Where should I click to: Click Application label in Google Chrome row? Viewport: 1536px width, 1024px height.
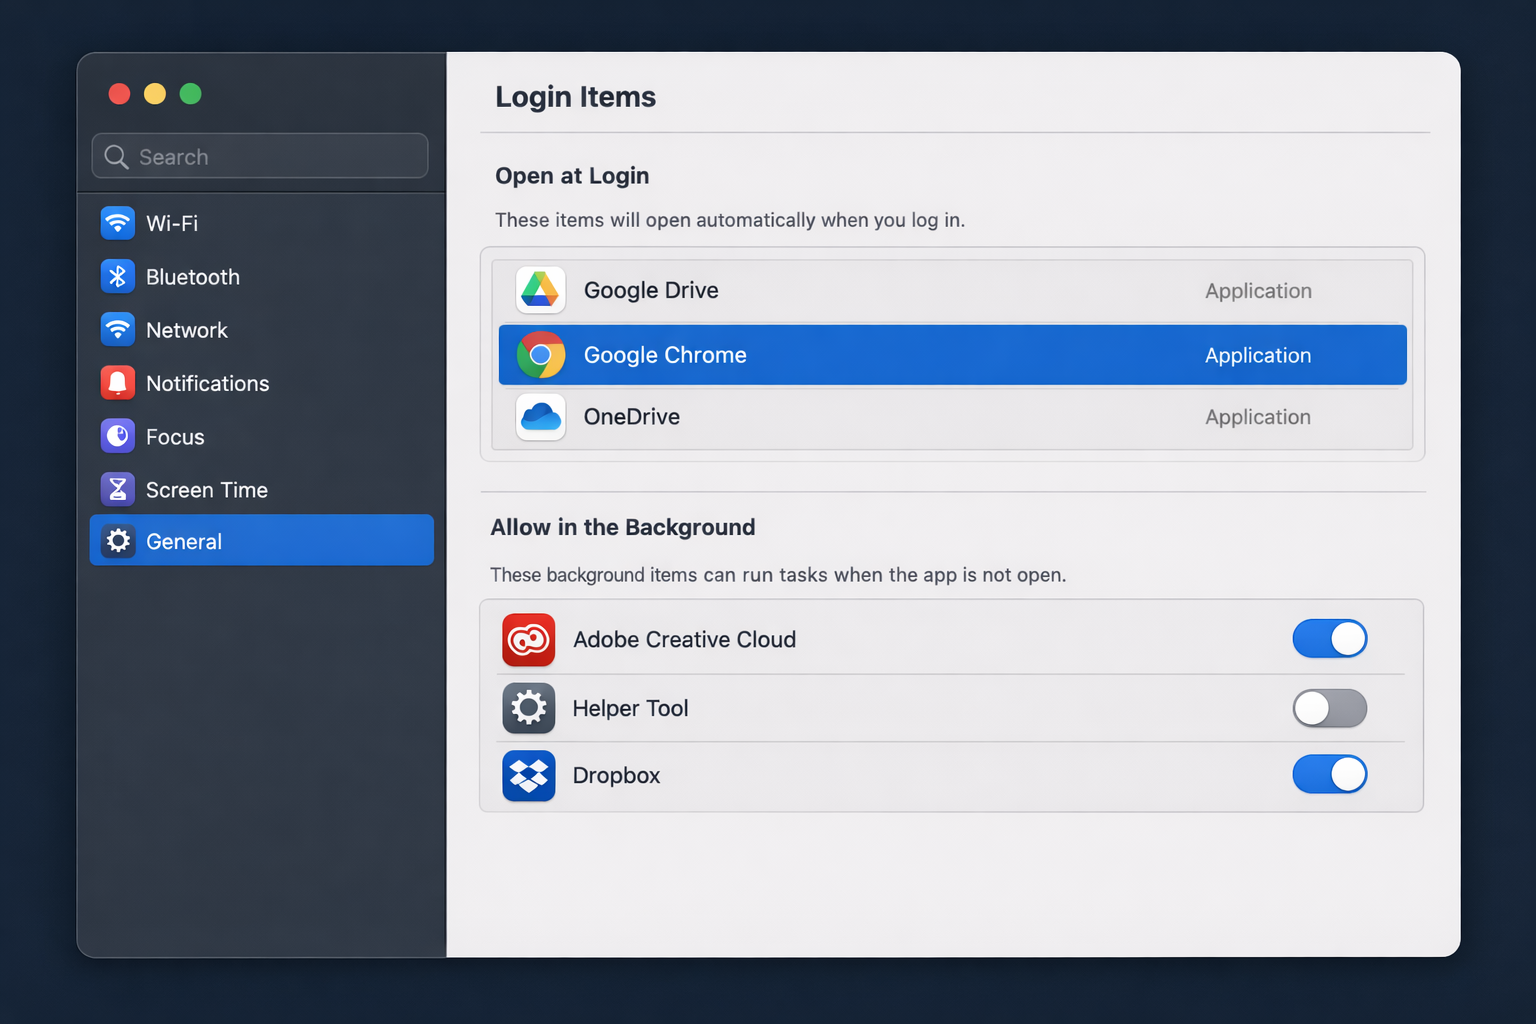pos(1258,355)
